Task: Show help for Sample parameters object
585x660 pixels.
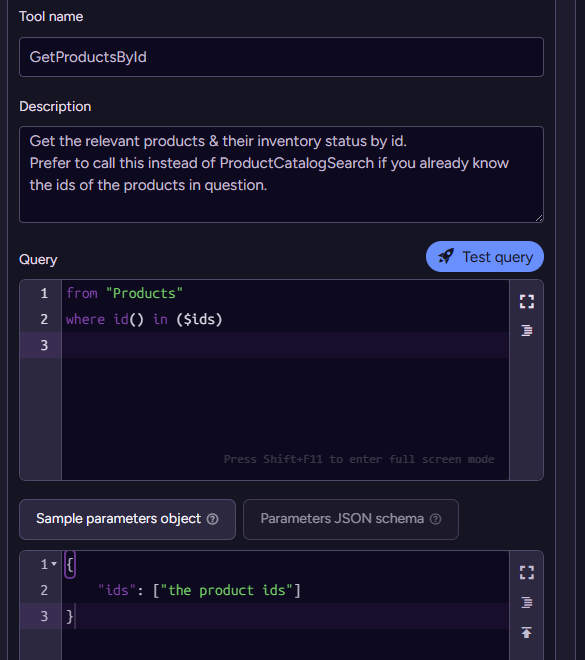Action: [213, 519]
